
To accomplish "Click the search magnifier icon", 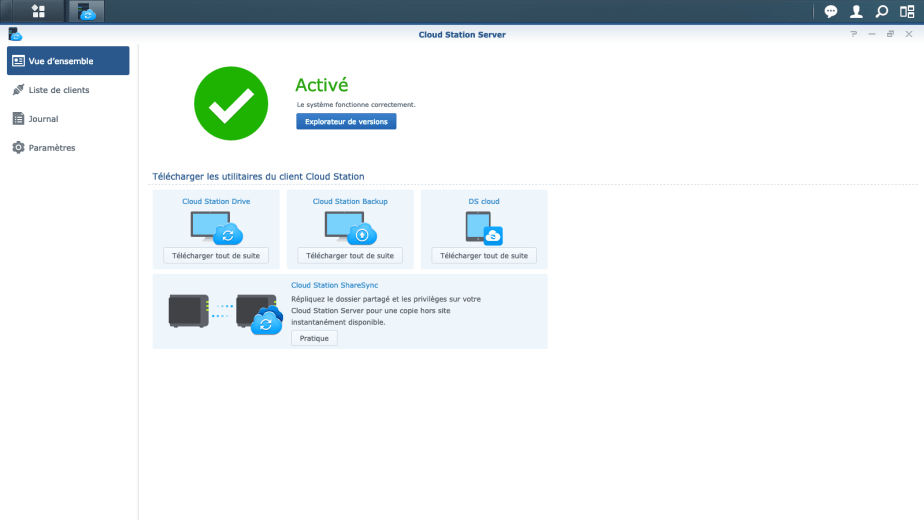I will (x=881, y=12).
